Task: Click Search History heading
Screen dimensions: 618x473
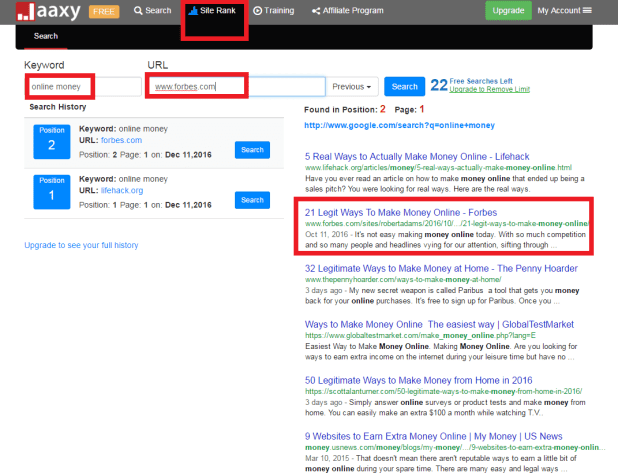Action: [58, 107]
